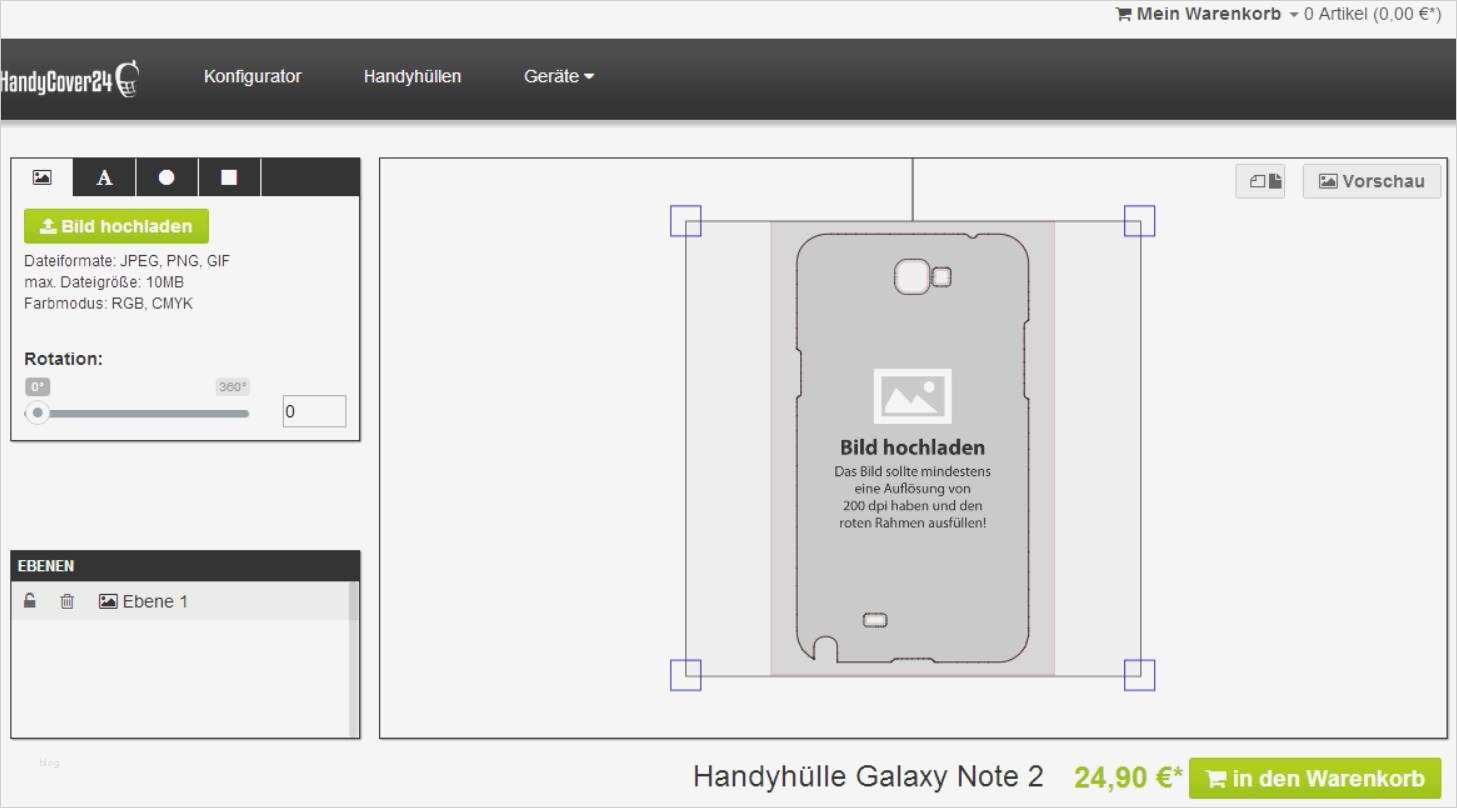The height and width of the screenshot is (808, 1457).
Task: Click the Rotation label
Action: point(63,359)
